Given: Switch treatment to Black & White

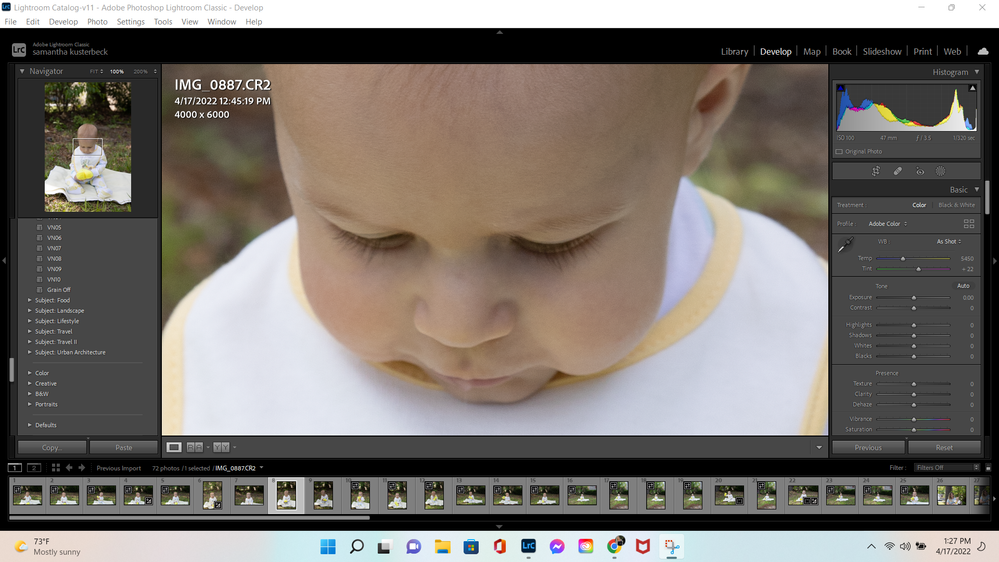Looking at the screenshot, I should point(956,205).
